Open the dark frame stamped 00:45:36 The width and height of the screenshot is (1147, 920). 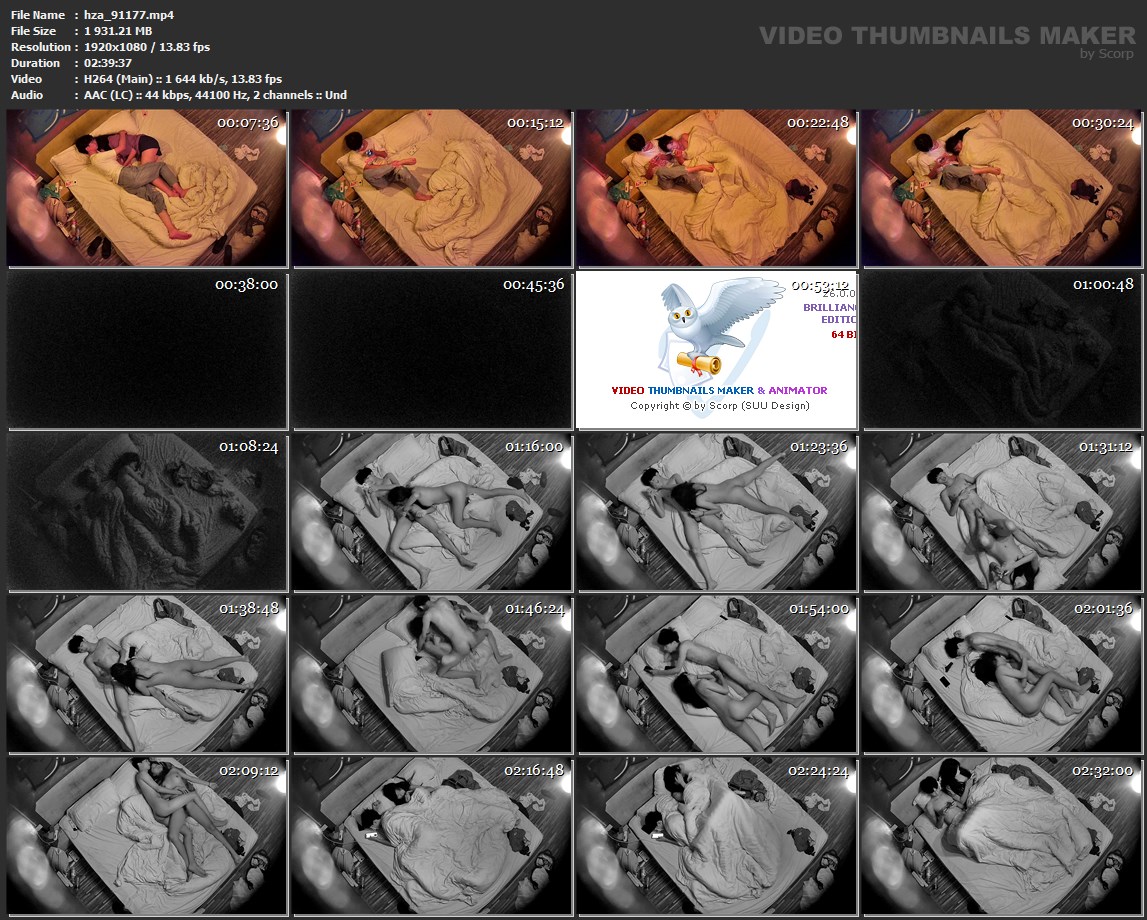coord(432,350)
